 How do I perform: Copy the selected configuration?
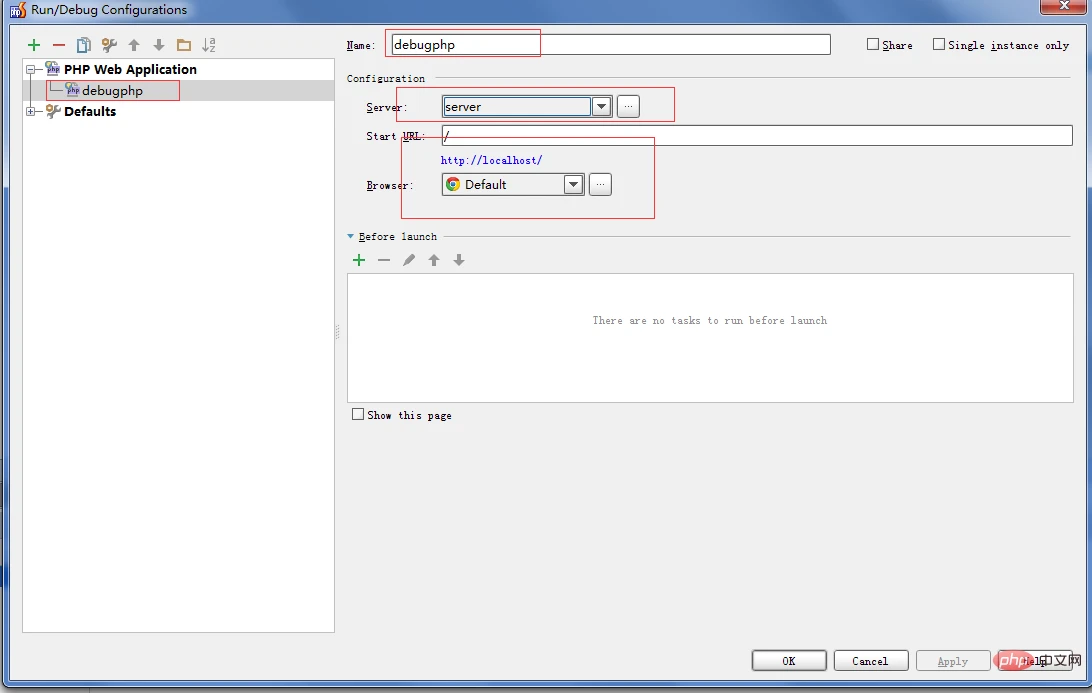click(x=84, y=45)
